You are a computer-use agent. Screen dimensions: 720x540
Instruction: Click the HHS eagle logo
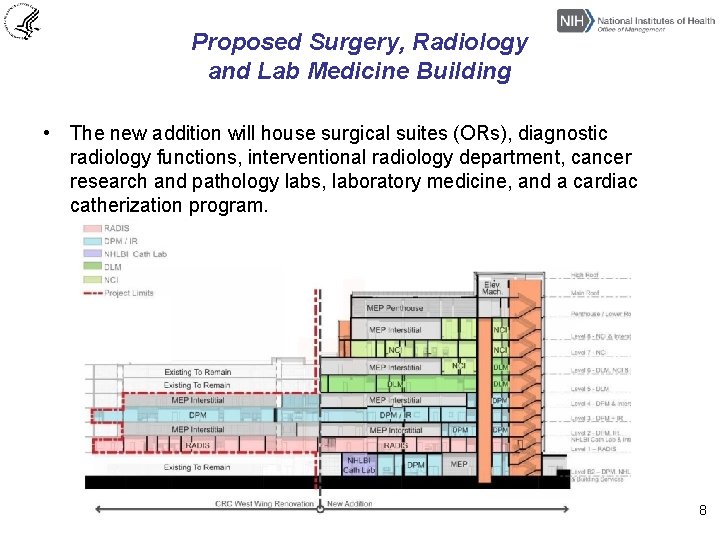[x=22, y=21]
